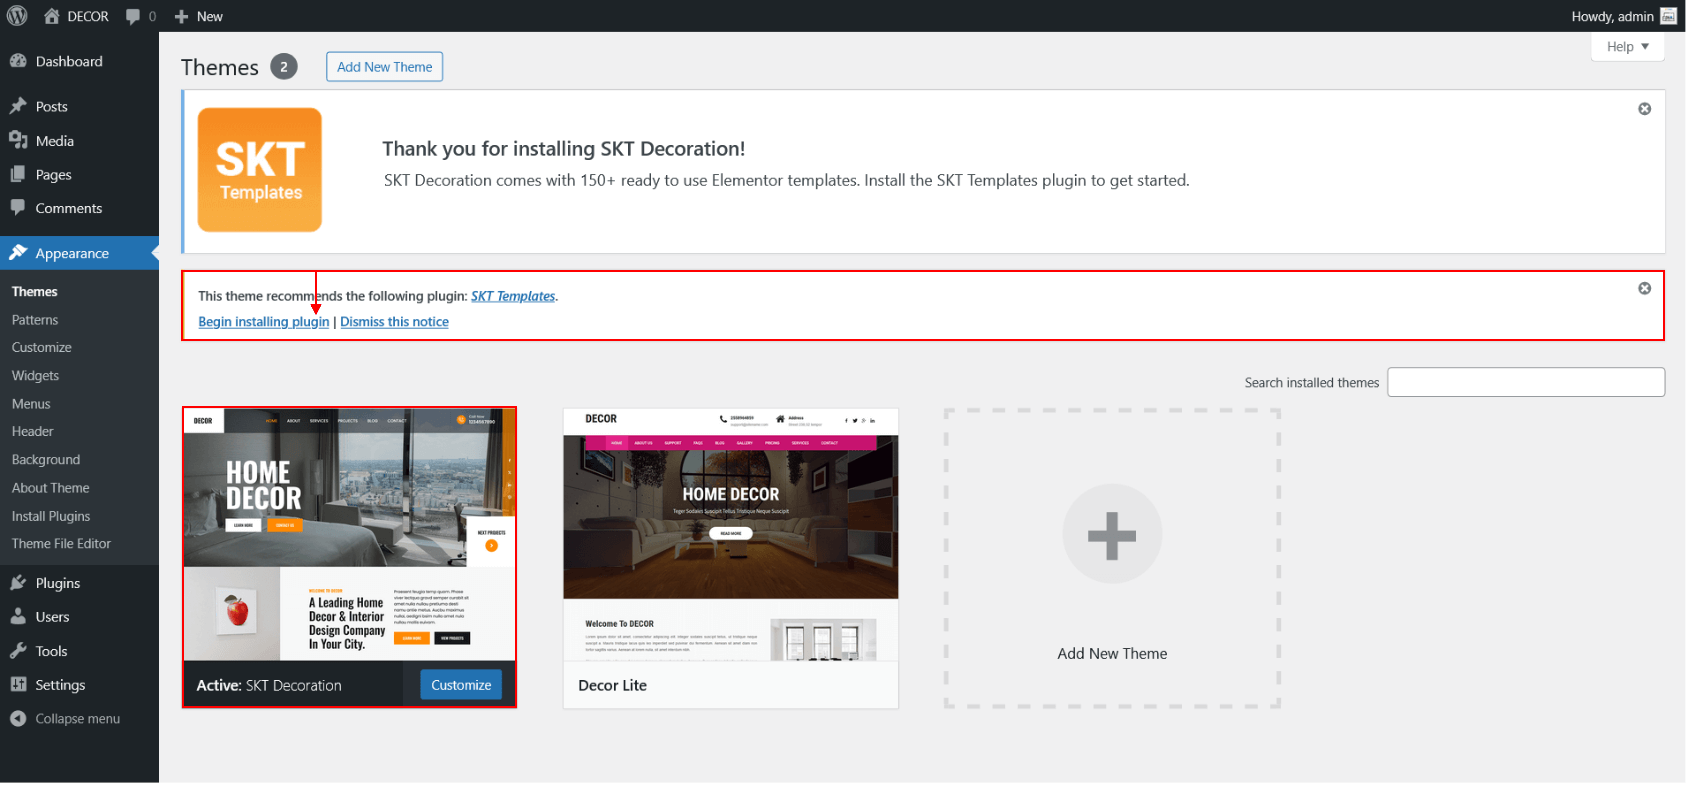This screenshot has height=787, width=1696.
Task: Click the Plugins label in the sidebar
Action: [58, 583]
